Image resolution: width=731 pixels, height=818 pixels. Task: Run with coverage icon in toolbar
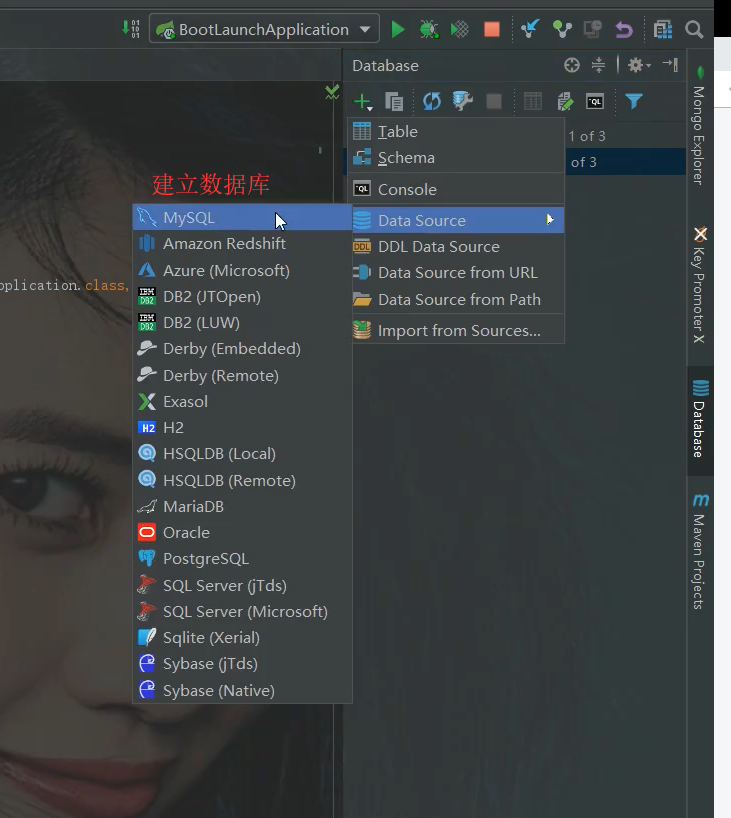460,30
